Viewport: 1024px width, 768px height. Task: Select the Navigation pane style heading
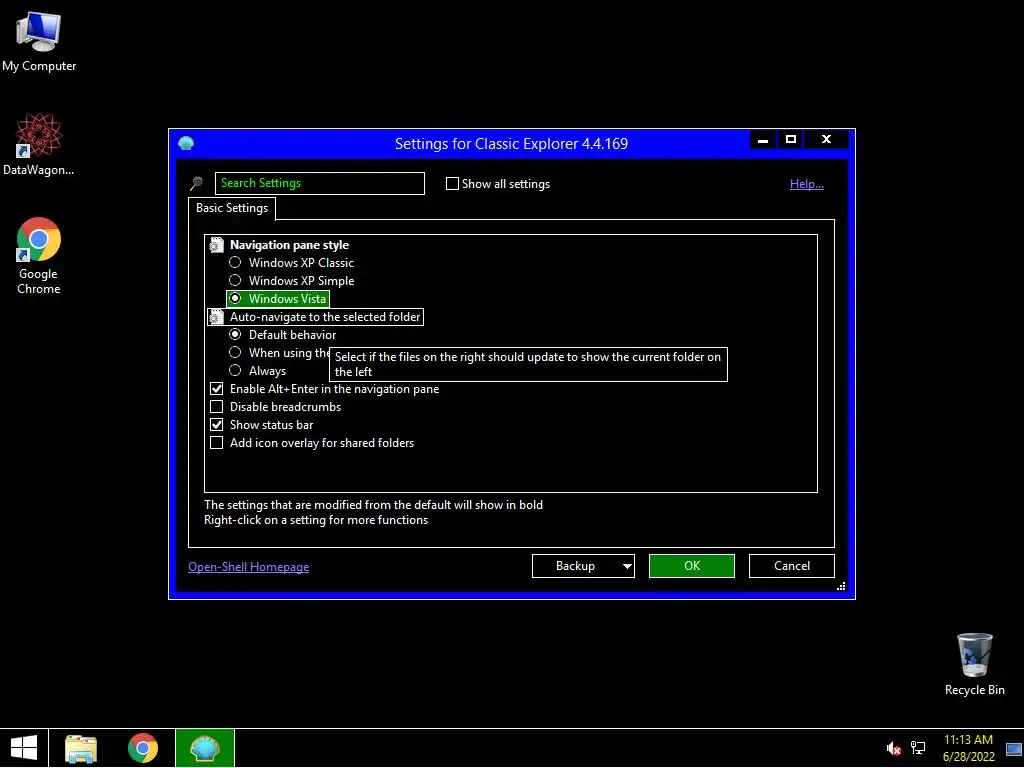(289, 245)
